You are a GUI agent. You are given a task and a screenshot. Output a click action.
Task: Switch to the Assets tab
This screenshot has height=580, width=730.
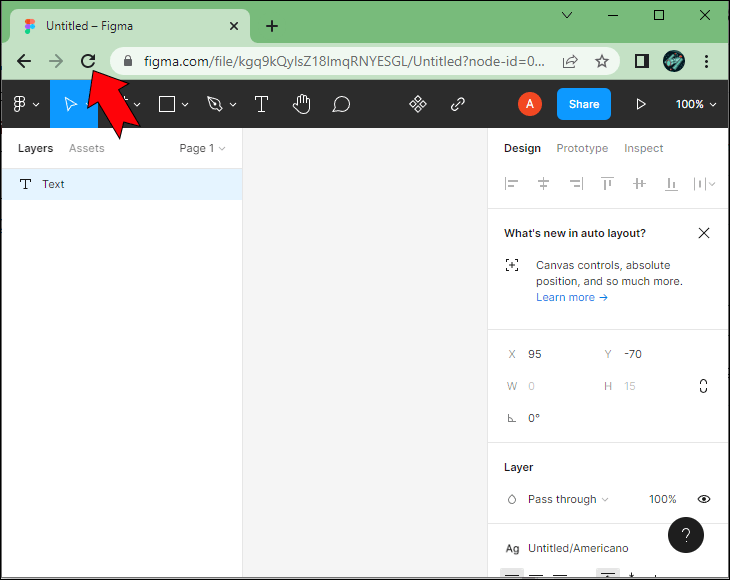coord(86,148)
